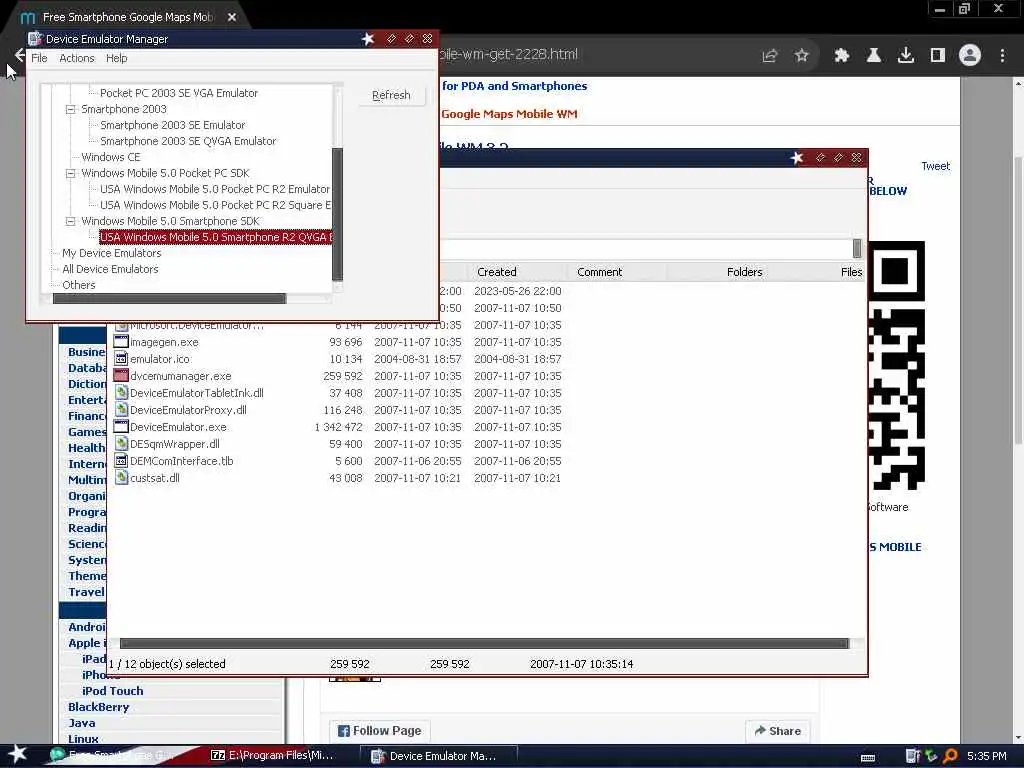
Task: Open Java category link
Action: [x=82, y=723]
